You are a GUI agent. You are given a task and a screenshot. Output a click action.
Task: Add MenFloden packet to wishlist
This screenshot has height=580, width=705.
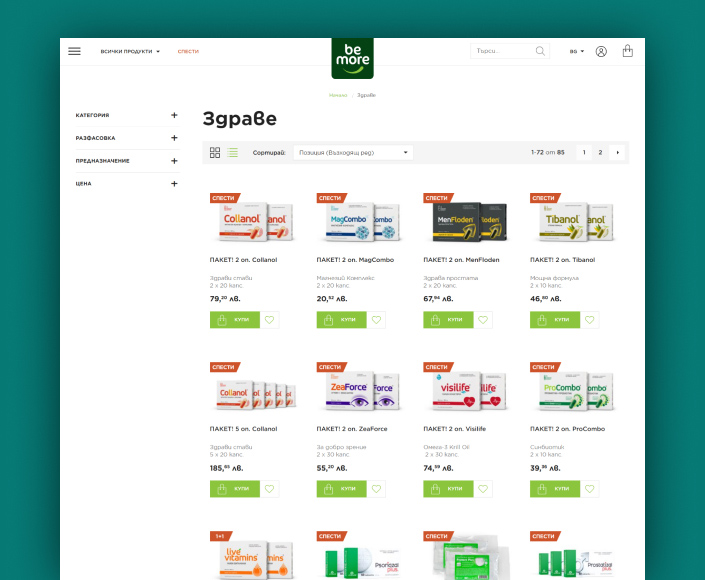tap(483, 320)
